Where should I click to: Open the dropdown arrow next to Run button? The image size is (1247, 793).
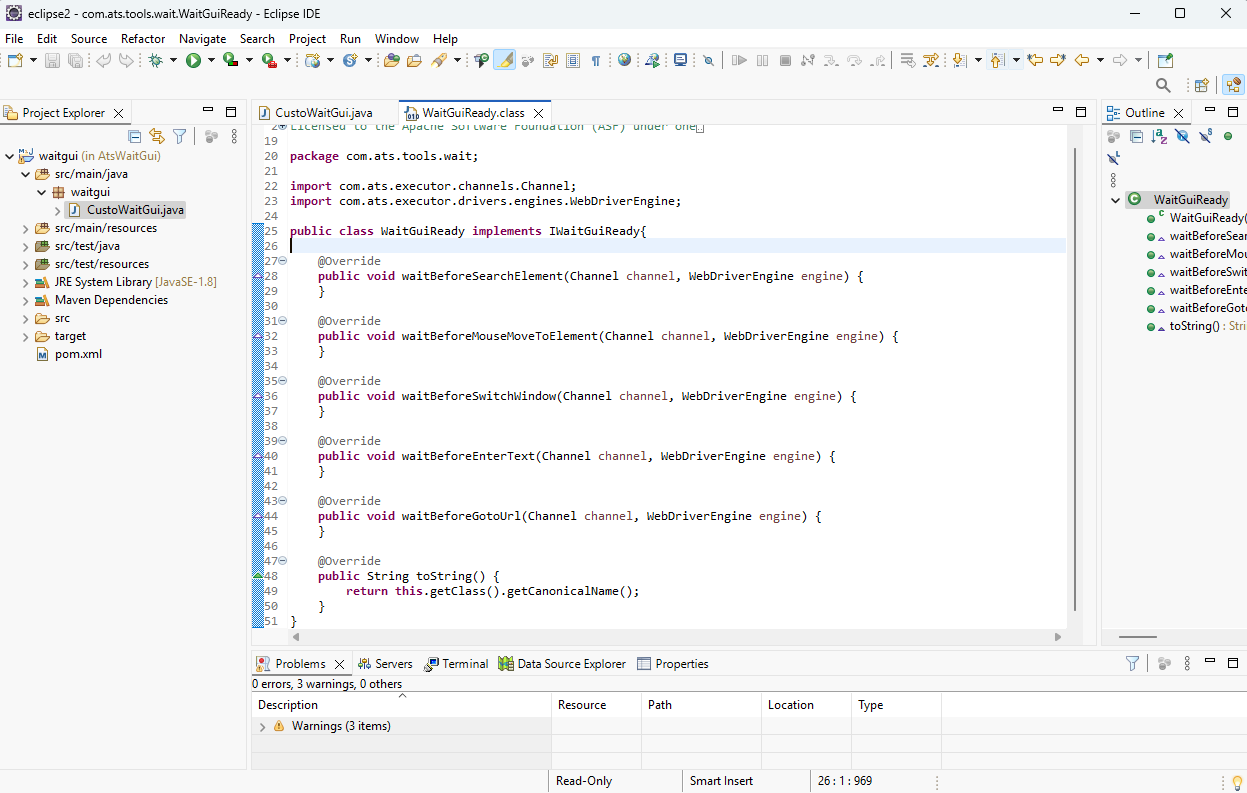pos(211,61)
